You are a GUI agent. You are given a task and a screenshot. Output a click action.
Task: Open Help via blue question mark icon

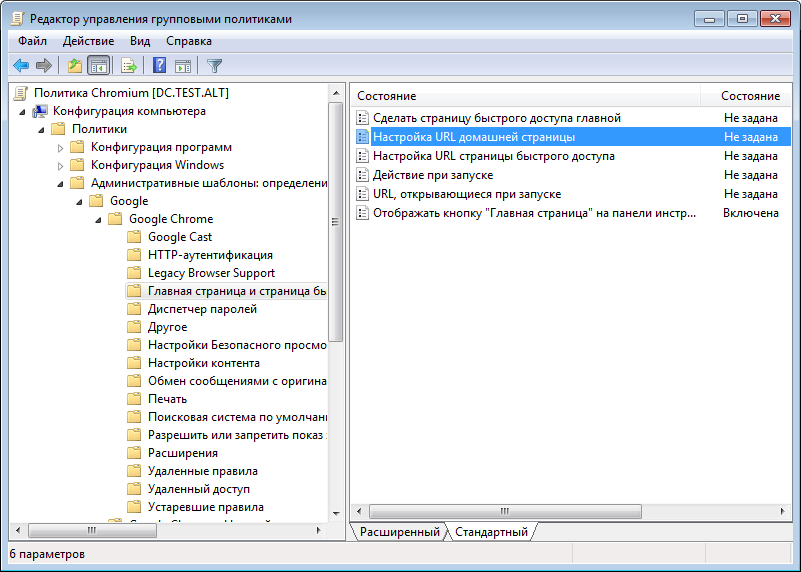coord(159,66)
